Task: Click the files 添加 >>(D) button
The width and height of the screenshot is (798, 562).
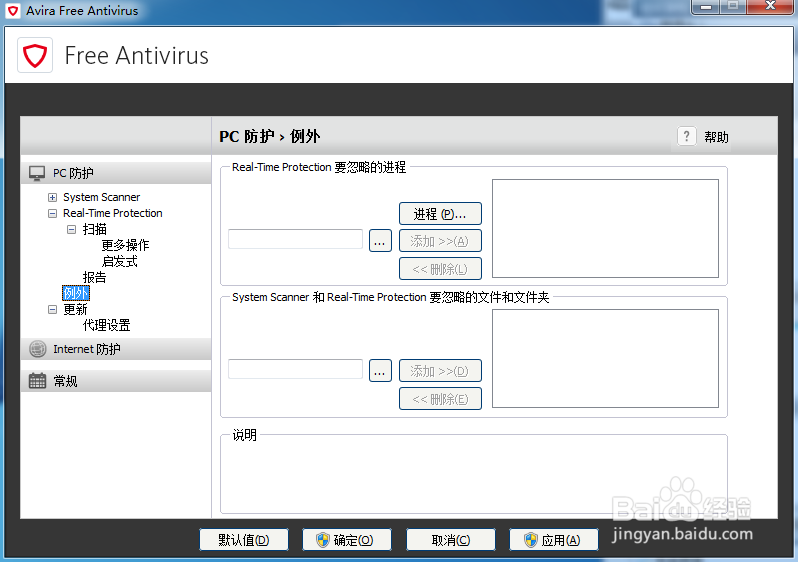Action: (440, 371)
